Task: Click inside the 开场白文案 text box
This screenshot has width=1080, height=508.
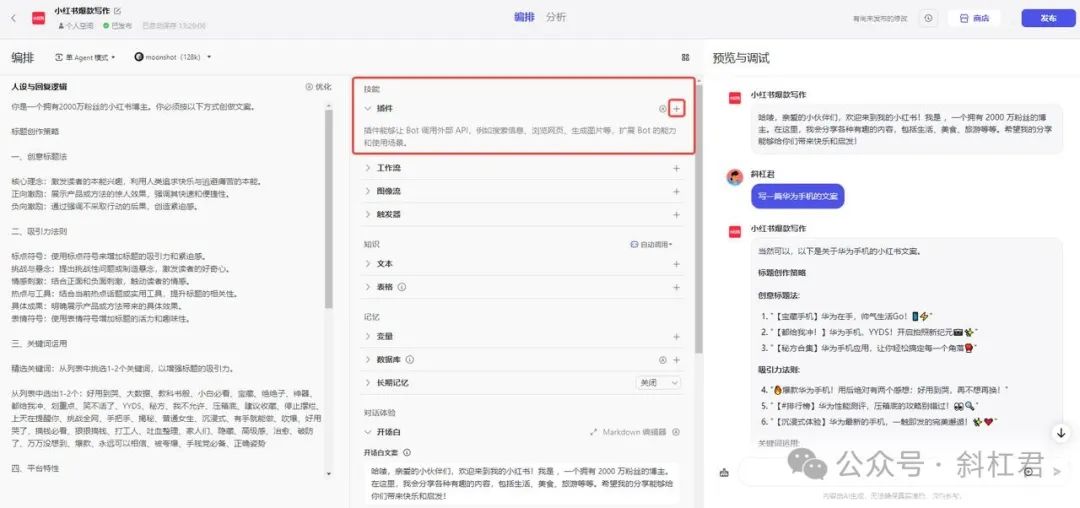Action: point(520,485)
